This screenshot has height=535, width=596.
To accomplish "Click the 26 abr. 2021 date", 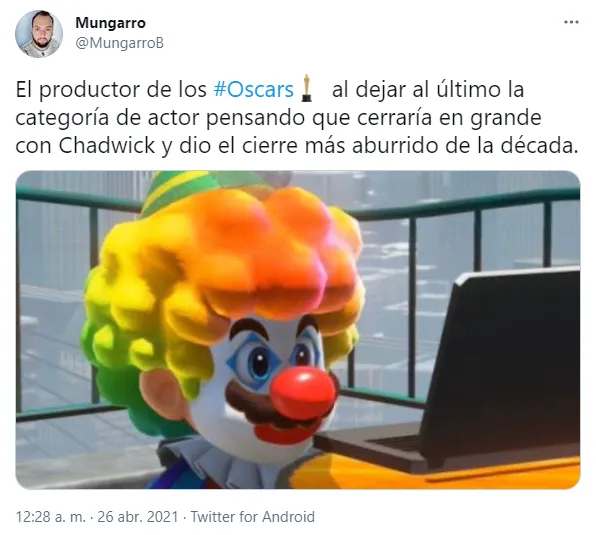I will [138, 517].
